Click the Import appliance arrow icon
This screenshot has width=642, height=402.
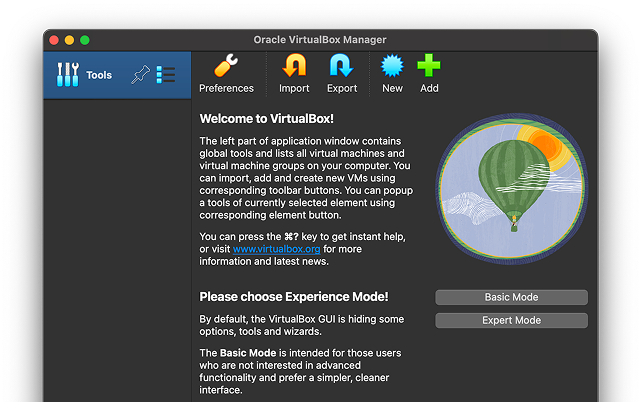(294, 65)
